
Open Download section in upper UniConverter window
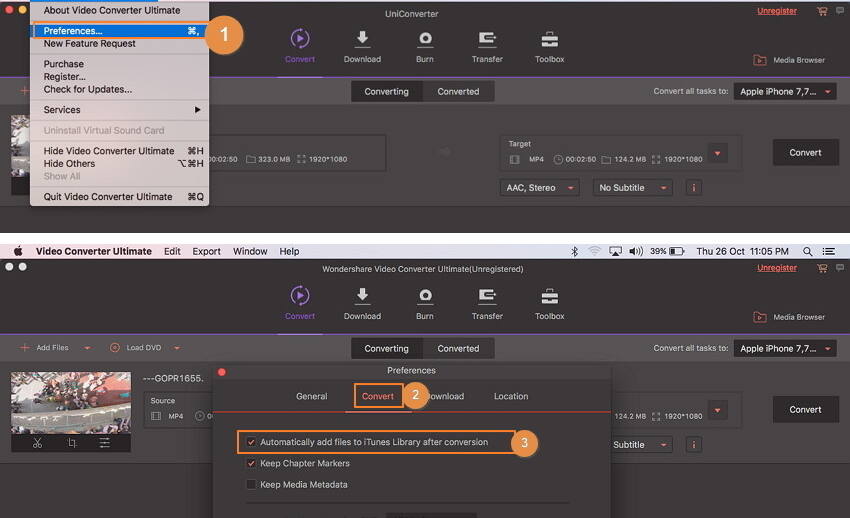(x=362, y=46)
